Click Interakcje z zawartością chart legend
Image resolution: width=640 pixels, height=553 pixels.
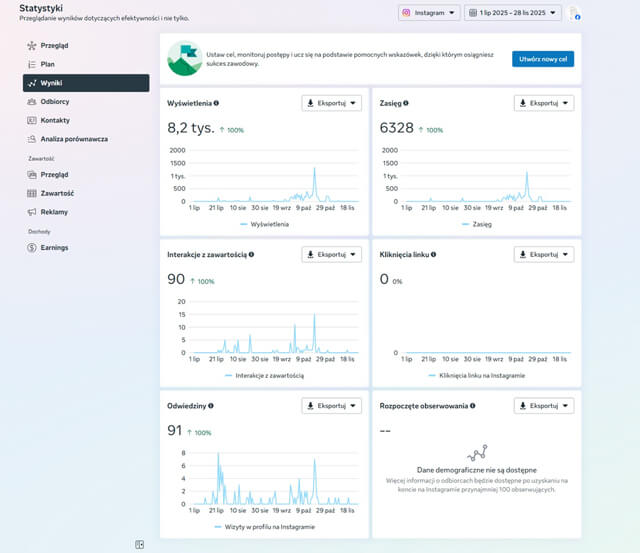264,375
